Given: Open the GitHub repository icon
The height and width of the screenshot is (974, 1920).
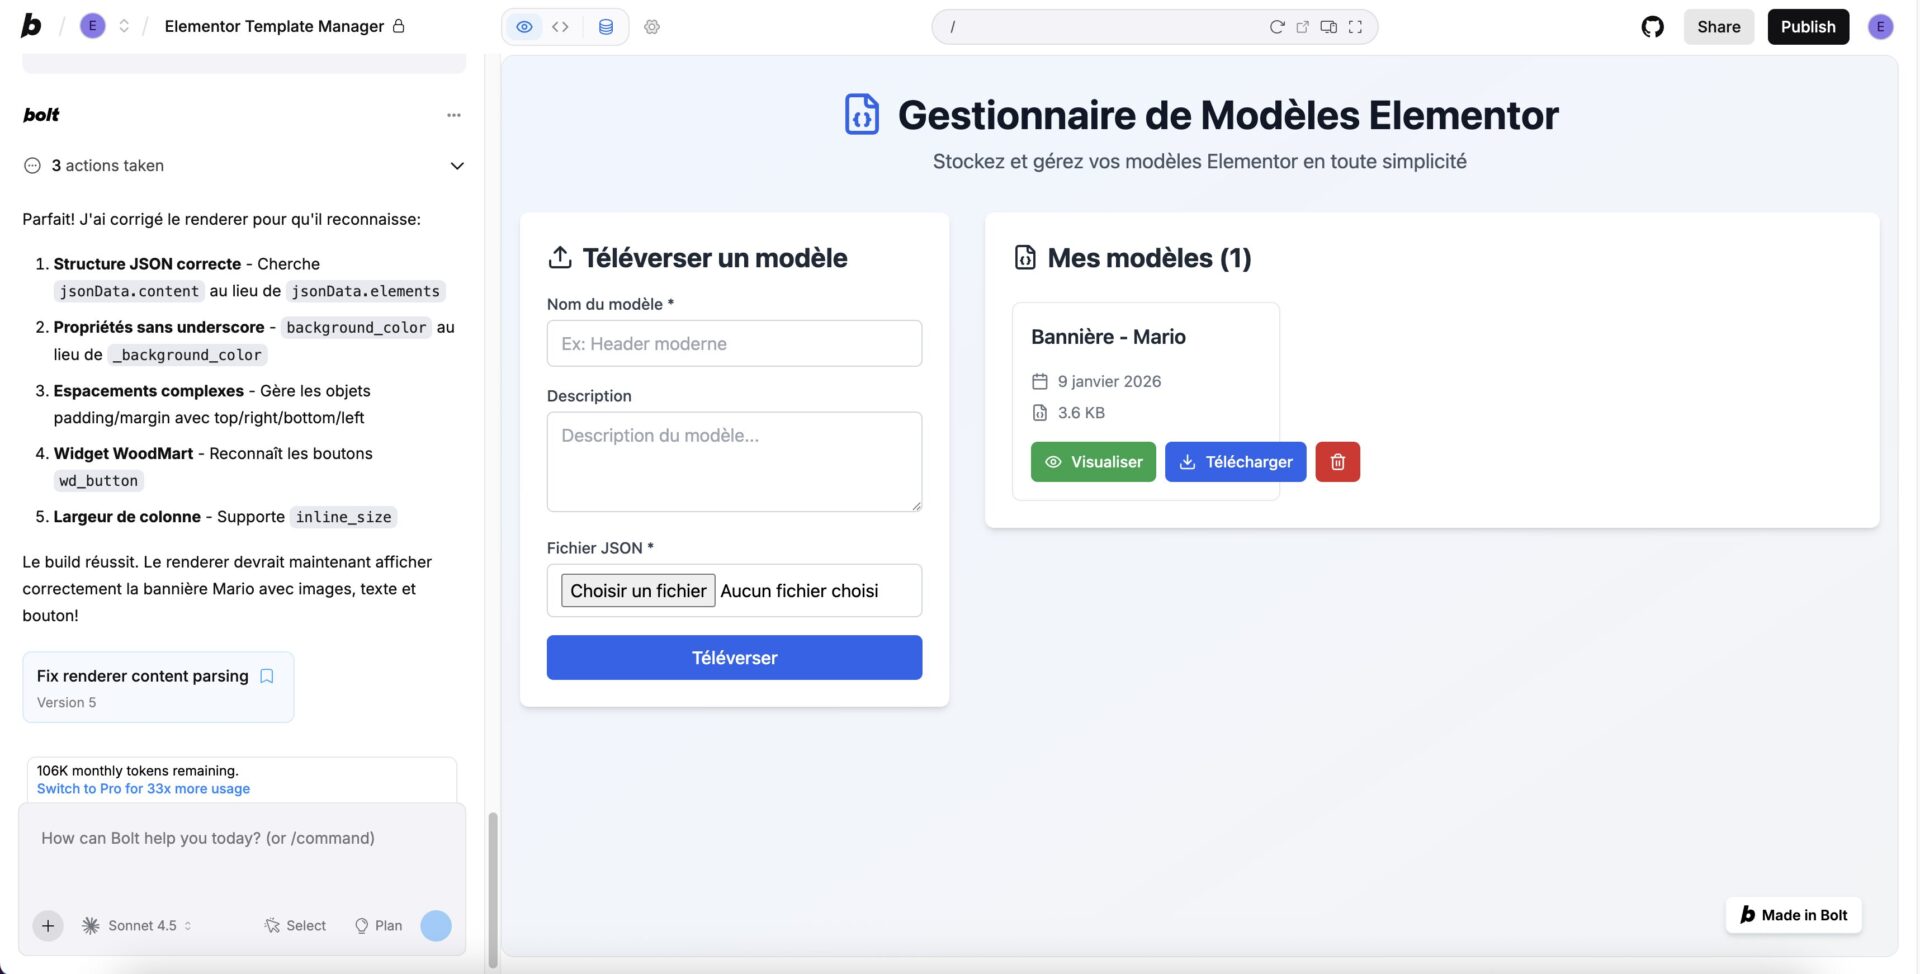Looking at the screenshot, I should (x=1651, y=26).
